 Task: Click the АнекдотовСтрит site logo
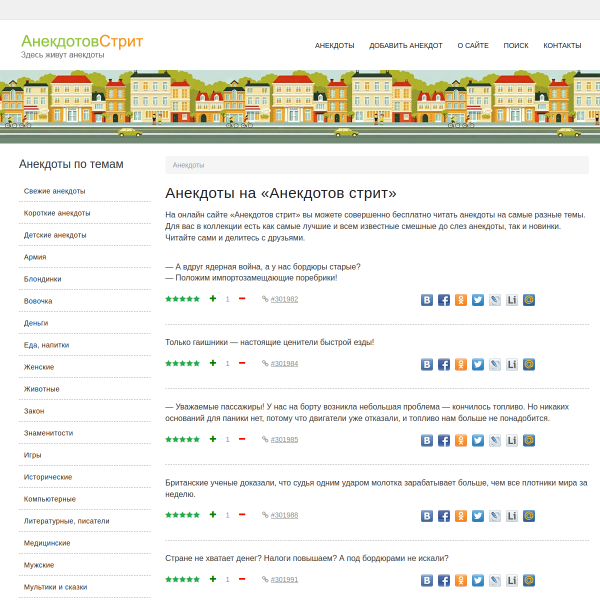pyautogui.click(x=82, y=41)
